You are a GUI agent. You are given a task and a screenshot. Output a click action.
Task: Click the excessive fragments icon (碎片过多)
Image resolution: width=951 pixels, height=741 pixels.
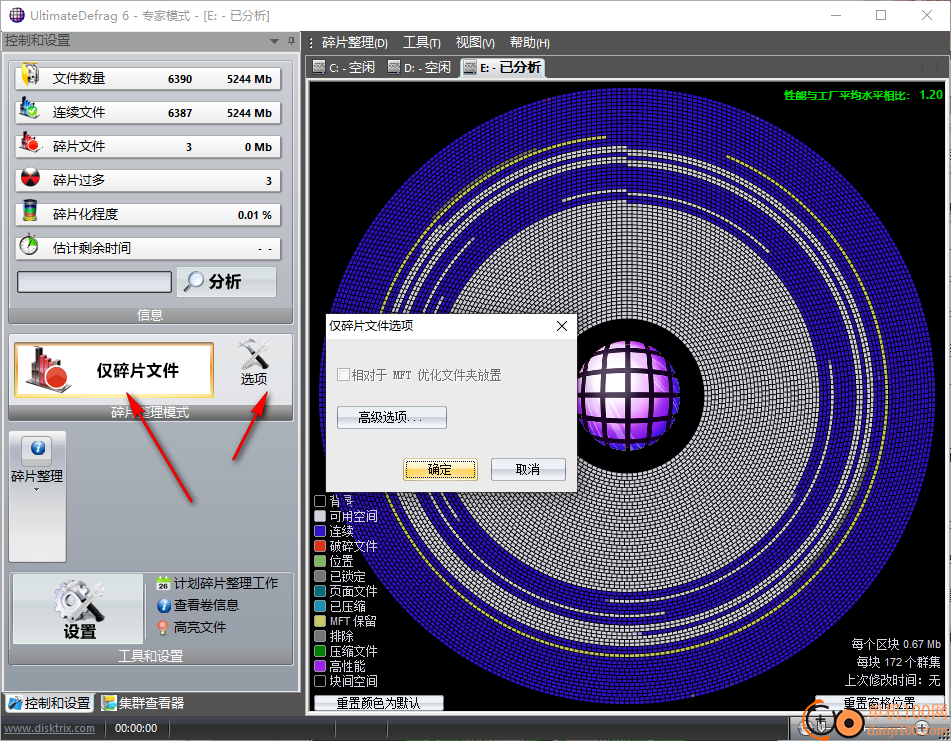30,178
